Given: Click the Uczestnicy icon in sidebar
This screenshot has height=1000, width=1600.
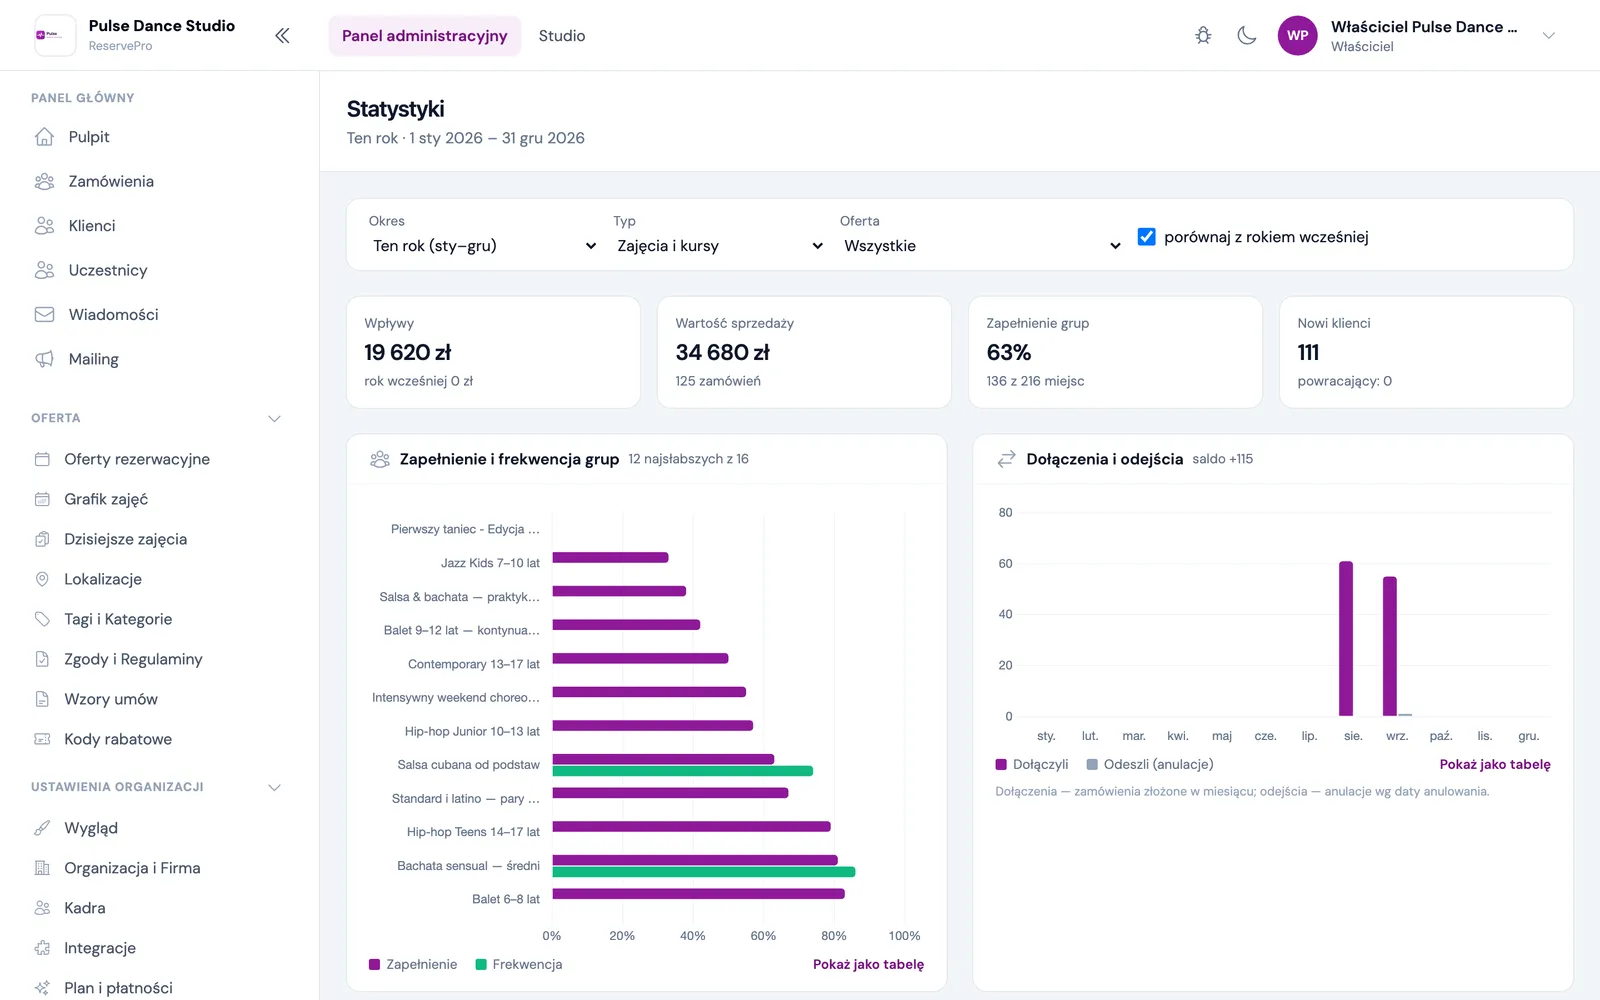Looking at the screenshot, I should tap(44, 270).
